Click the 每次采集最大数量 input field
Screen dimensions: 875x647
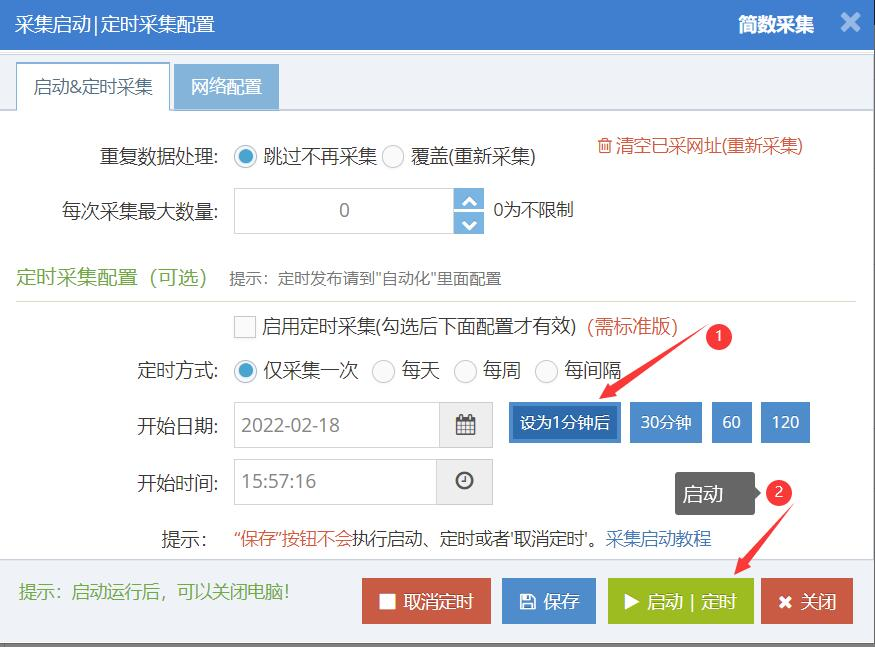pyautogui.click(x=344, y=211)
